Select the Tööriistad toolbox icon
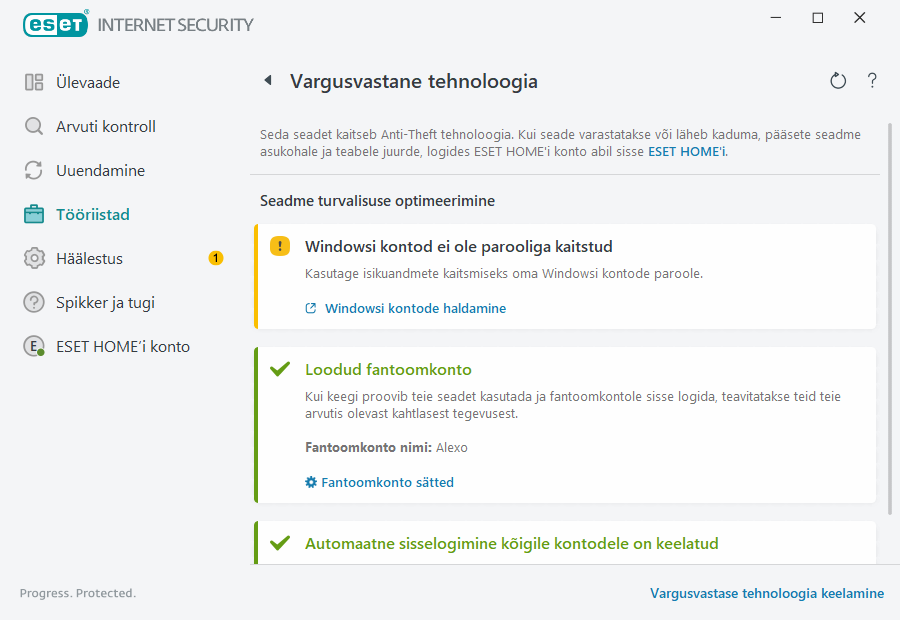The image size is (900, 620). pos(33,214)
